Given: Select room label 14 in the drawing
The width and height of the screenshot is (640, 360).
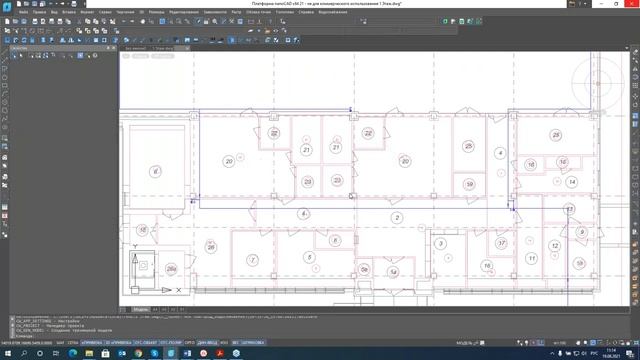Looking at the screenshot, I should point(572,182).
